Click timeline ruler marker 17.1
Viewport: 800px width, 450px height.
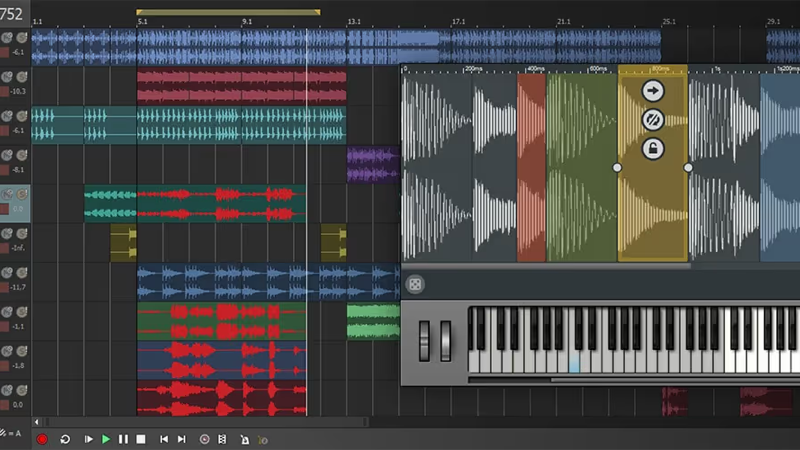459,21
